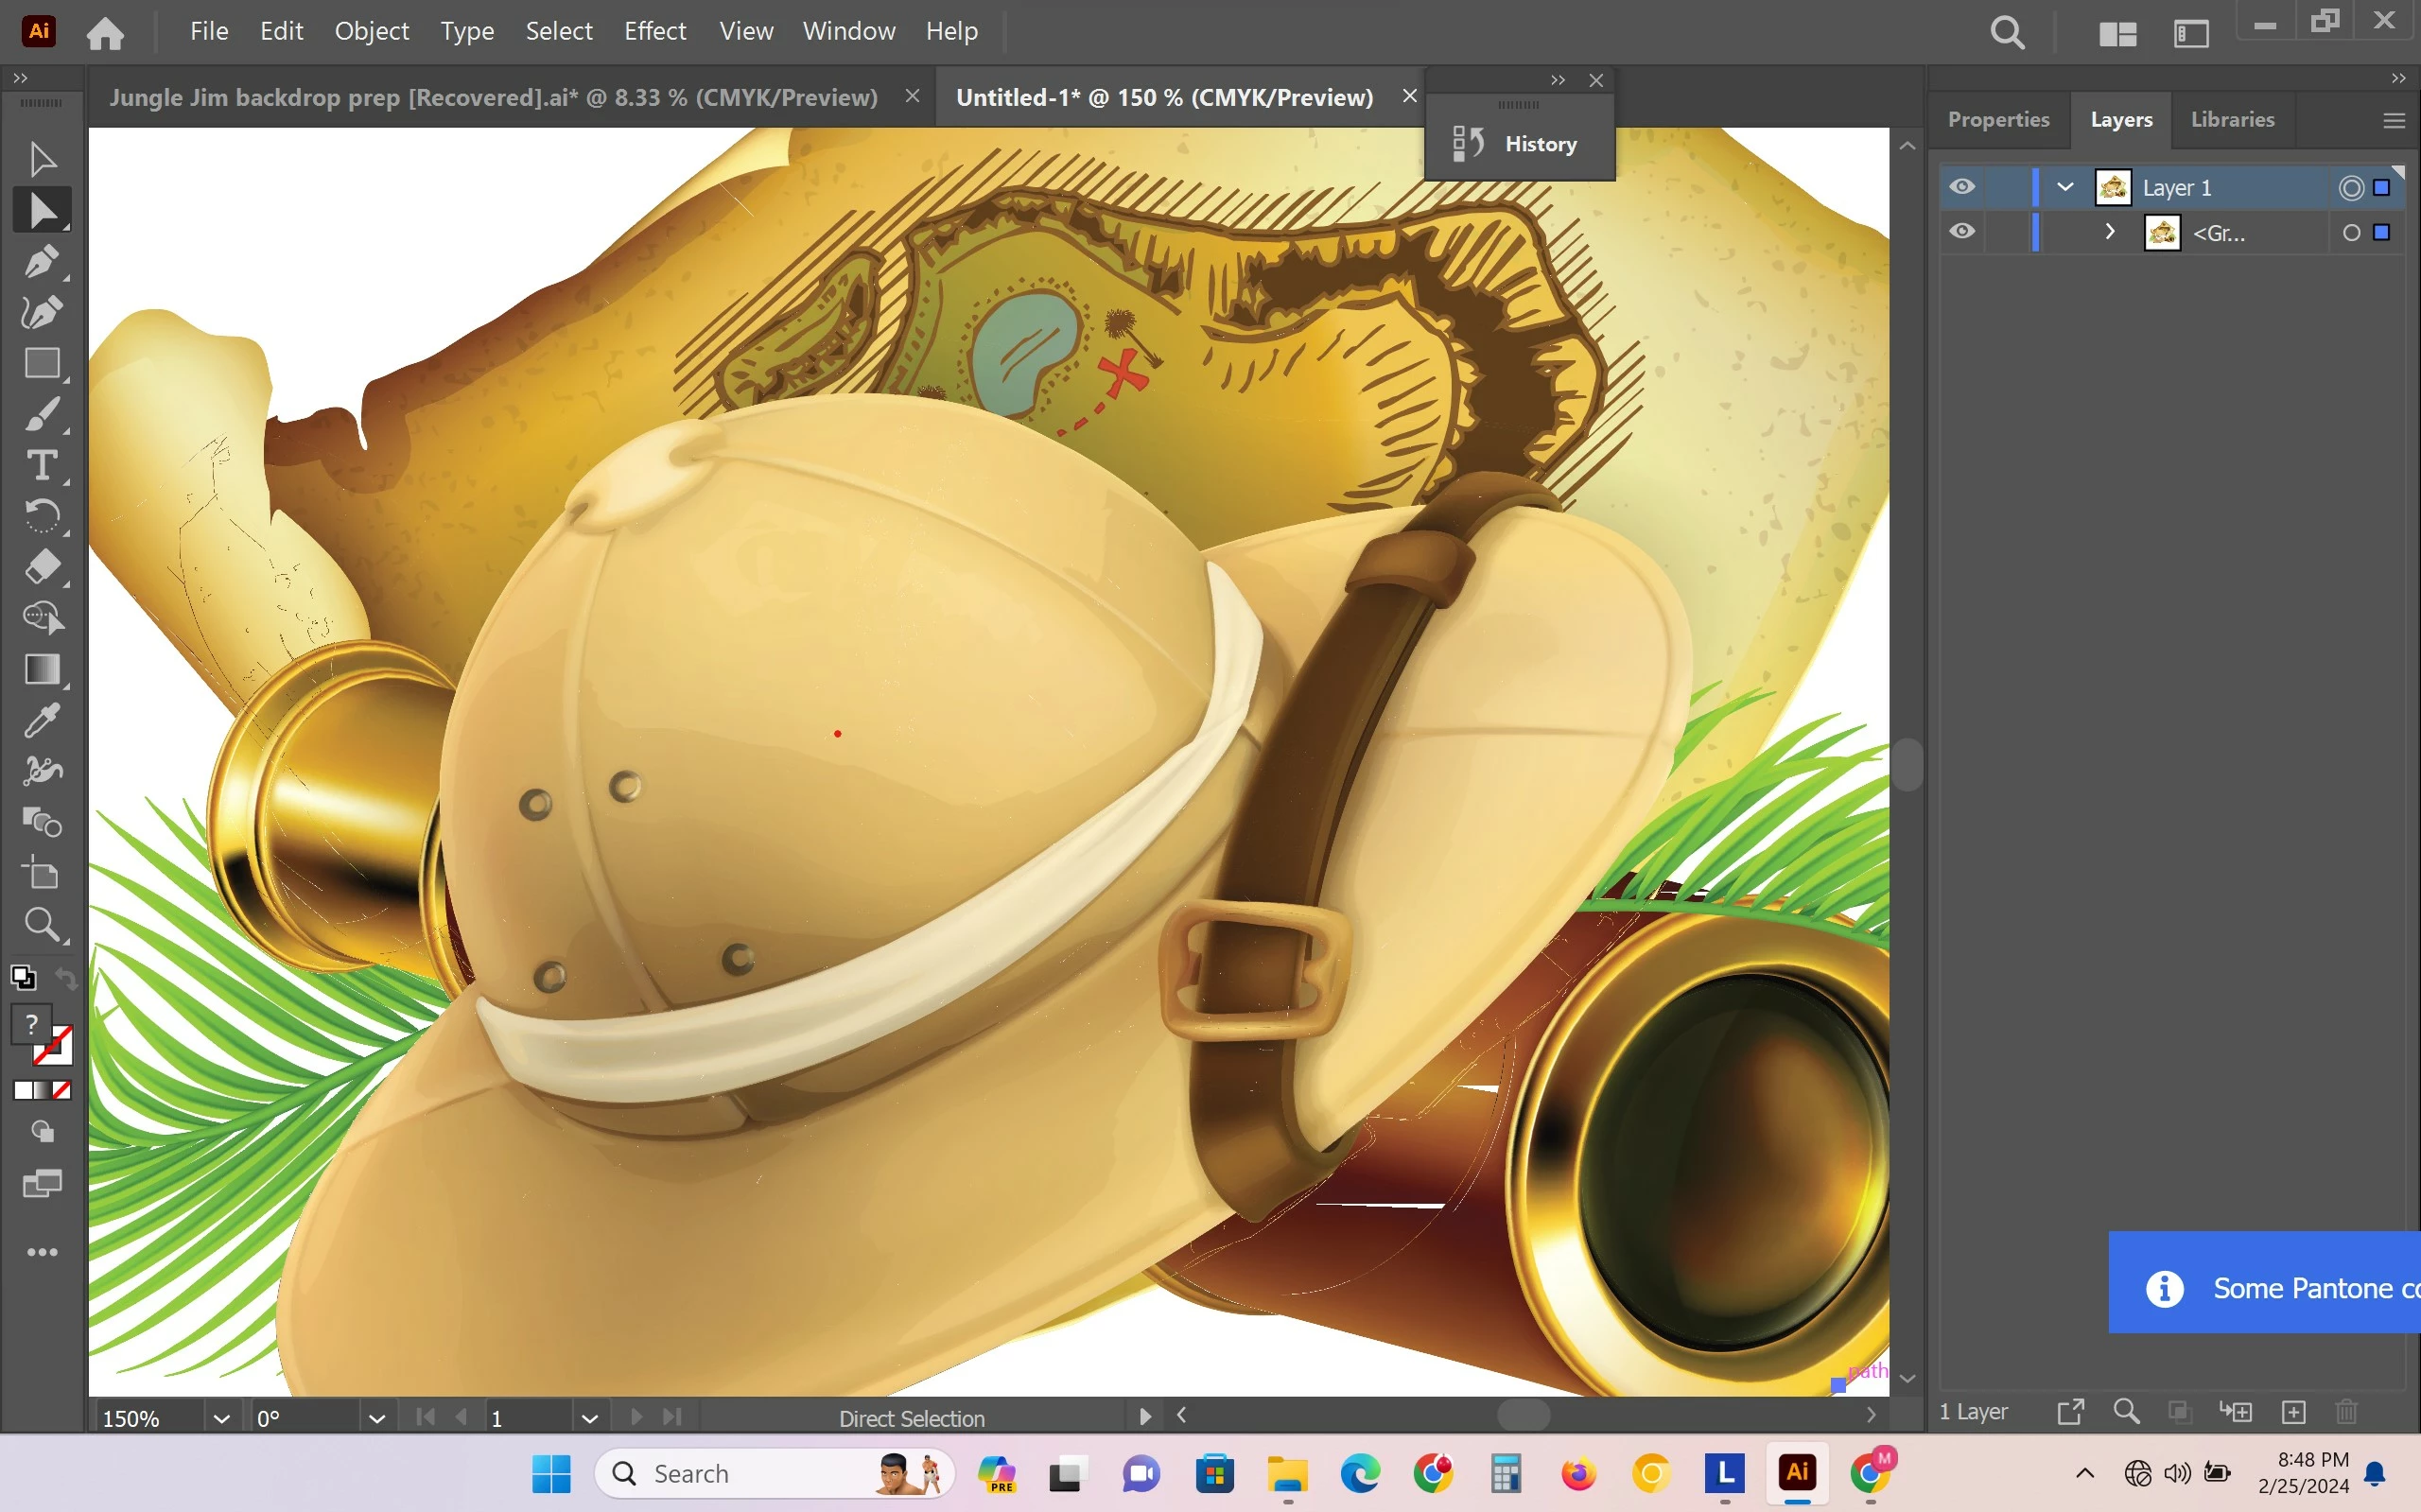Switch to the Properties tab
Viewport: 2421px width, 1512px height.
1998,119
